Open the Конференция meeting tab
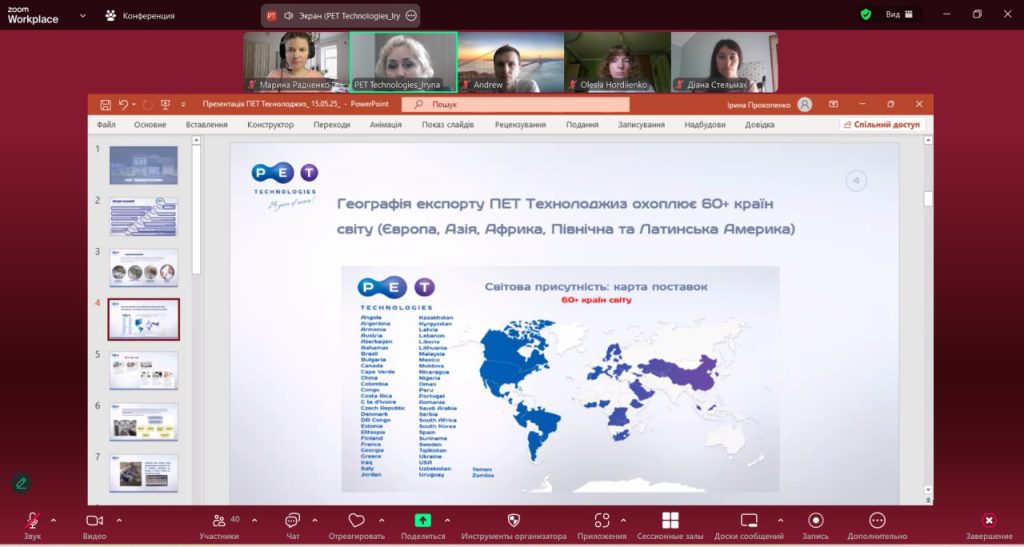Screen dimensions: 1024x547 [140, 16]
